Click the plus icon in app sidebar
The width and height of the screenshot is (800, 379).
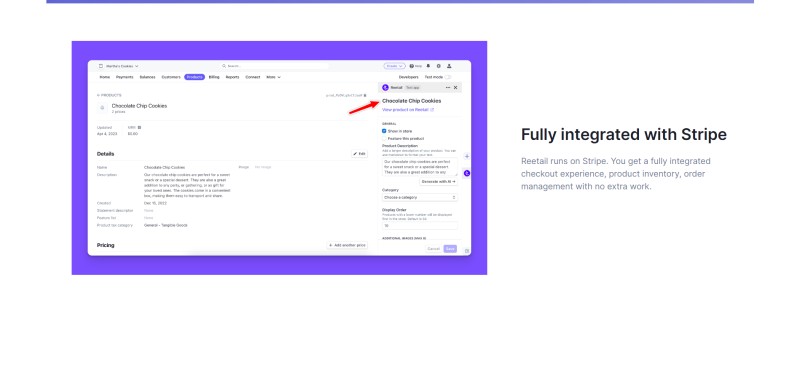click(466, 157)
